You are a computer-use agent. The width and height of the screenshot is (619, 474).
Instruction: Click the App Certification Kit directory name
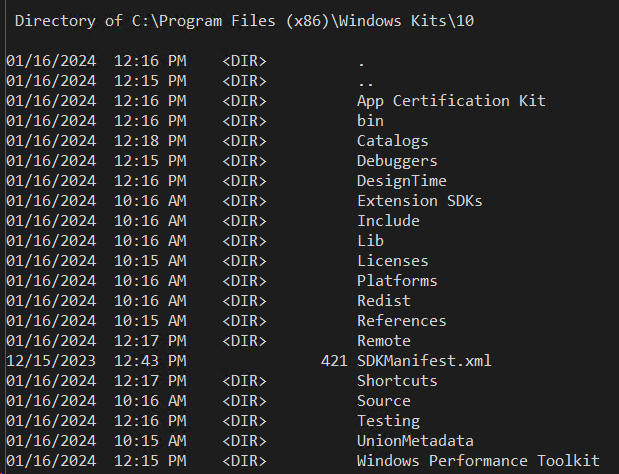click(x=451, y=101)
